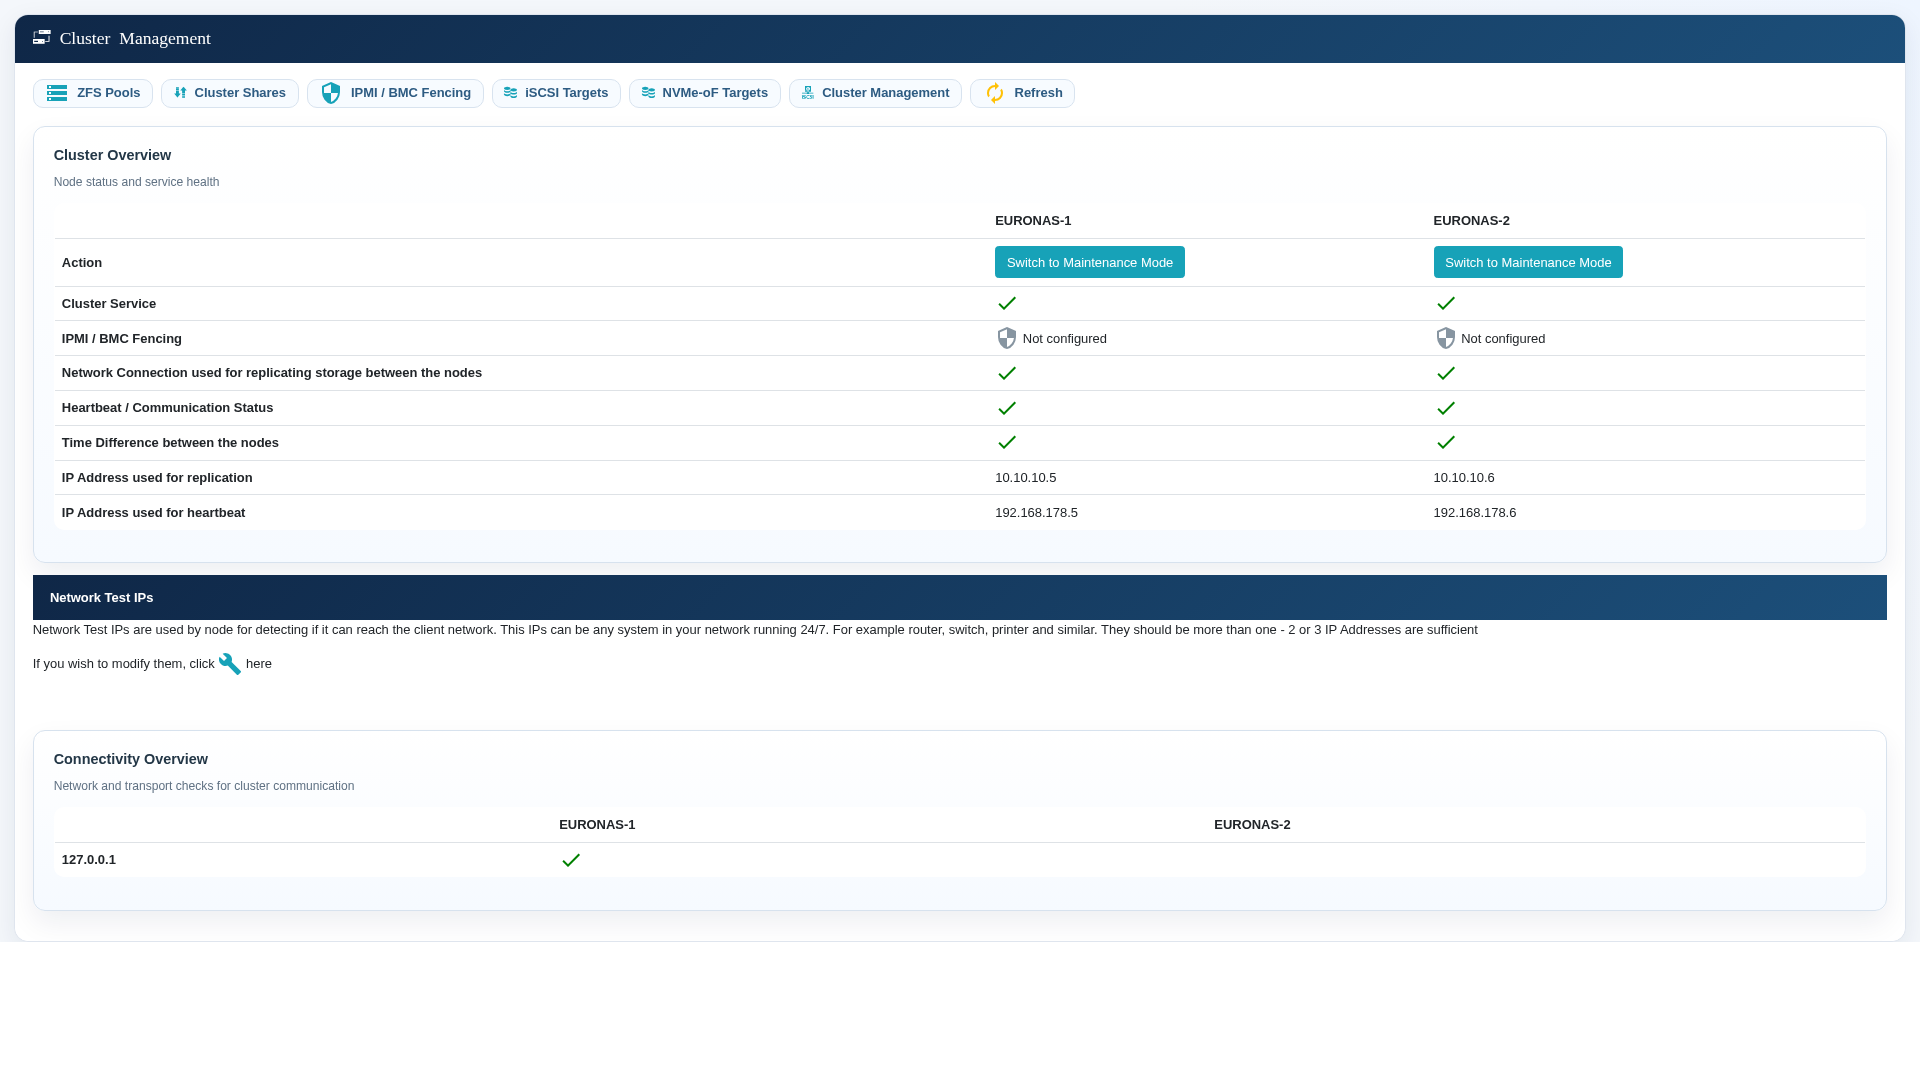This screenshot has width=1920, height=1080.
Task: Click EURONAS-1 fencing shield icon
Action: pos(1007,338)
